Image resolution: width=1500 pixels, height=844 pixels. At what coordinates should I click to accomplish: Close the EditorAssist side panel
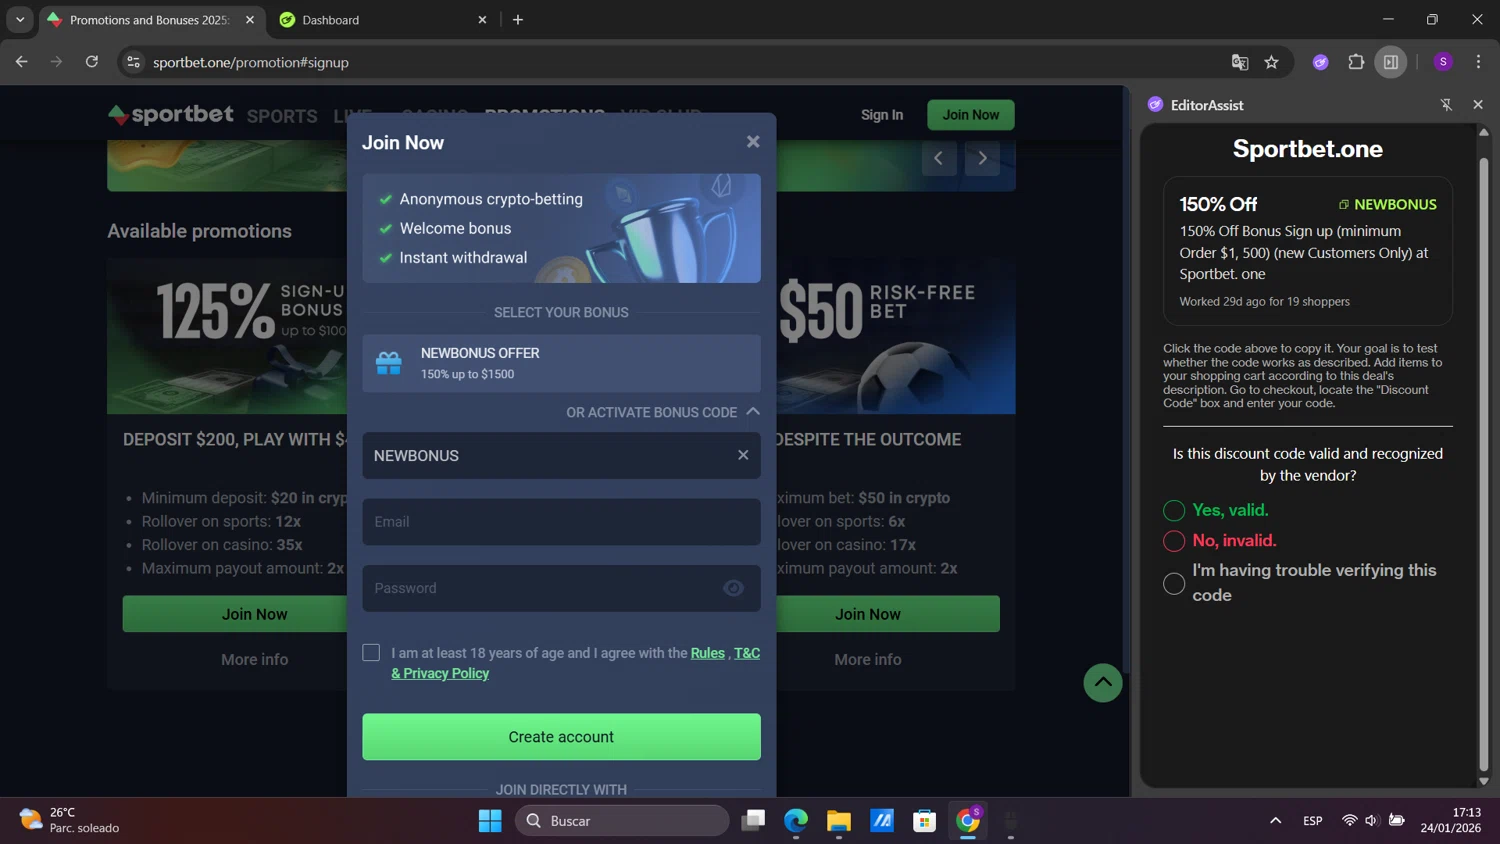pos(1478,105)
